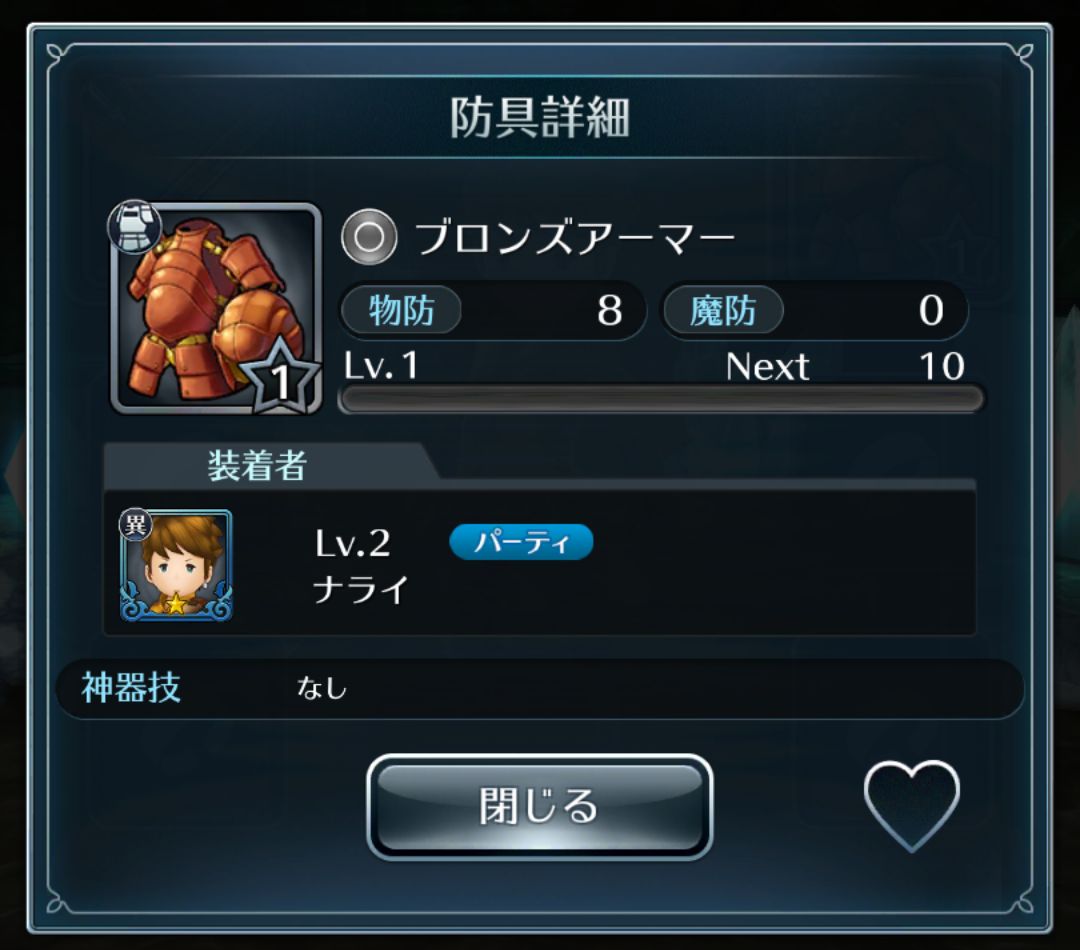1080x950 pixels.
Task: Click the Bronze Armor item icon
Action: [x=216, y=309]
